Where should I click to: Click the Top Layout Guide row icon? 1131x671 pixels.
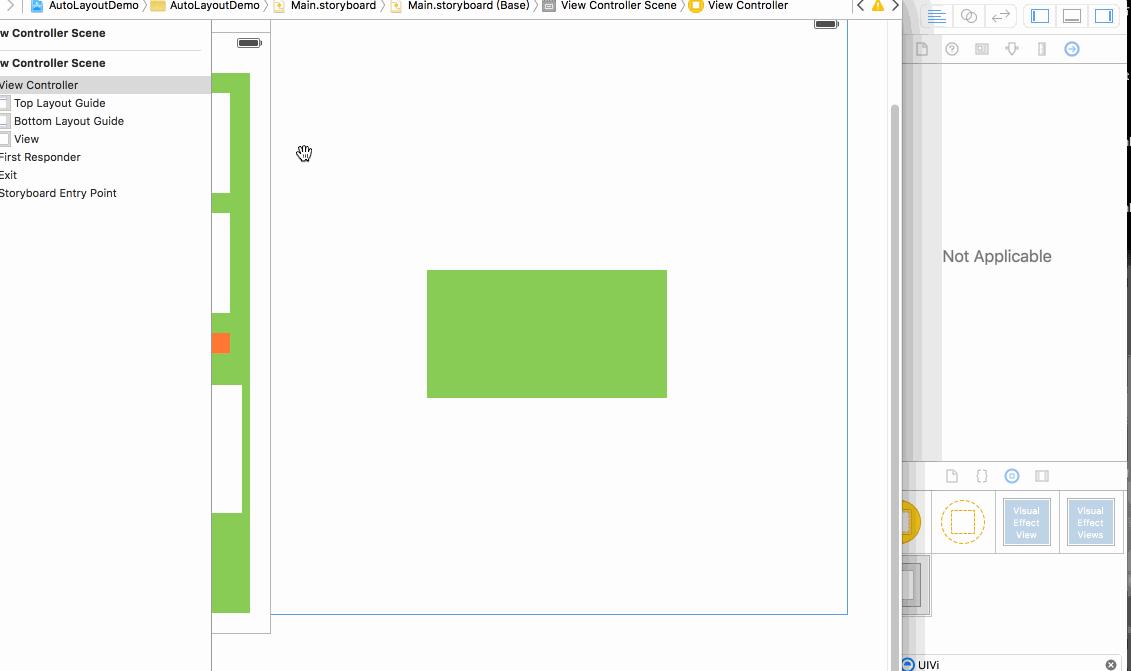tap(5, 103)
